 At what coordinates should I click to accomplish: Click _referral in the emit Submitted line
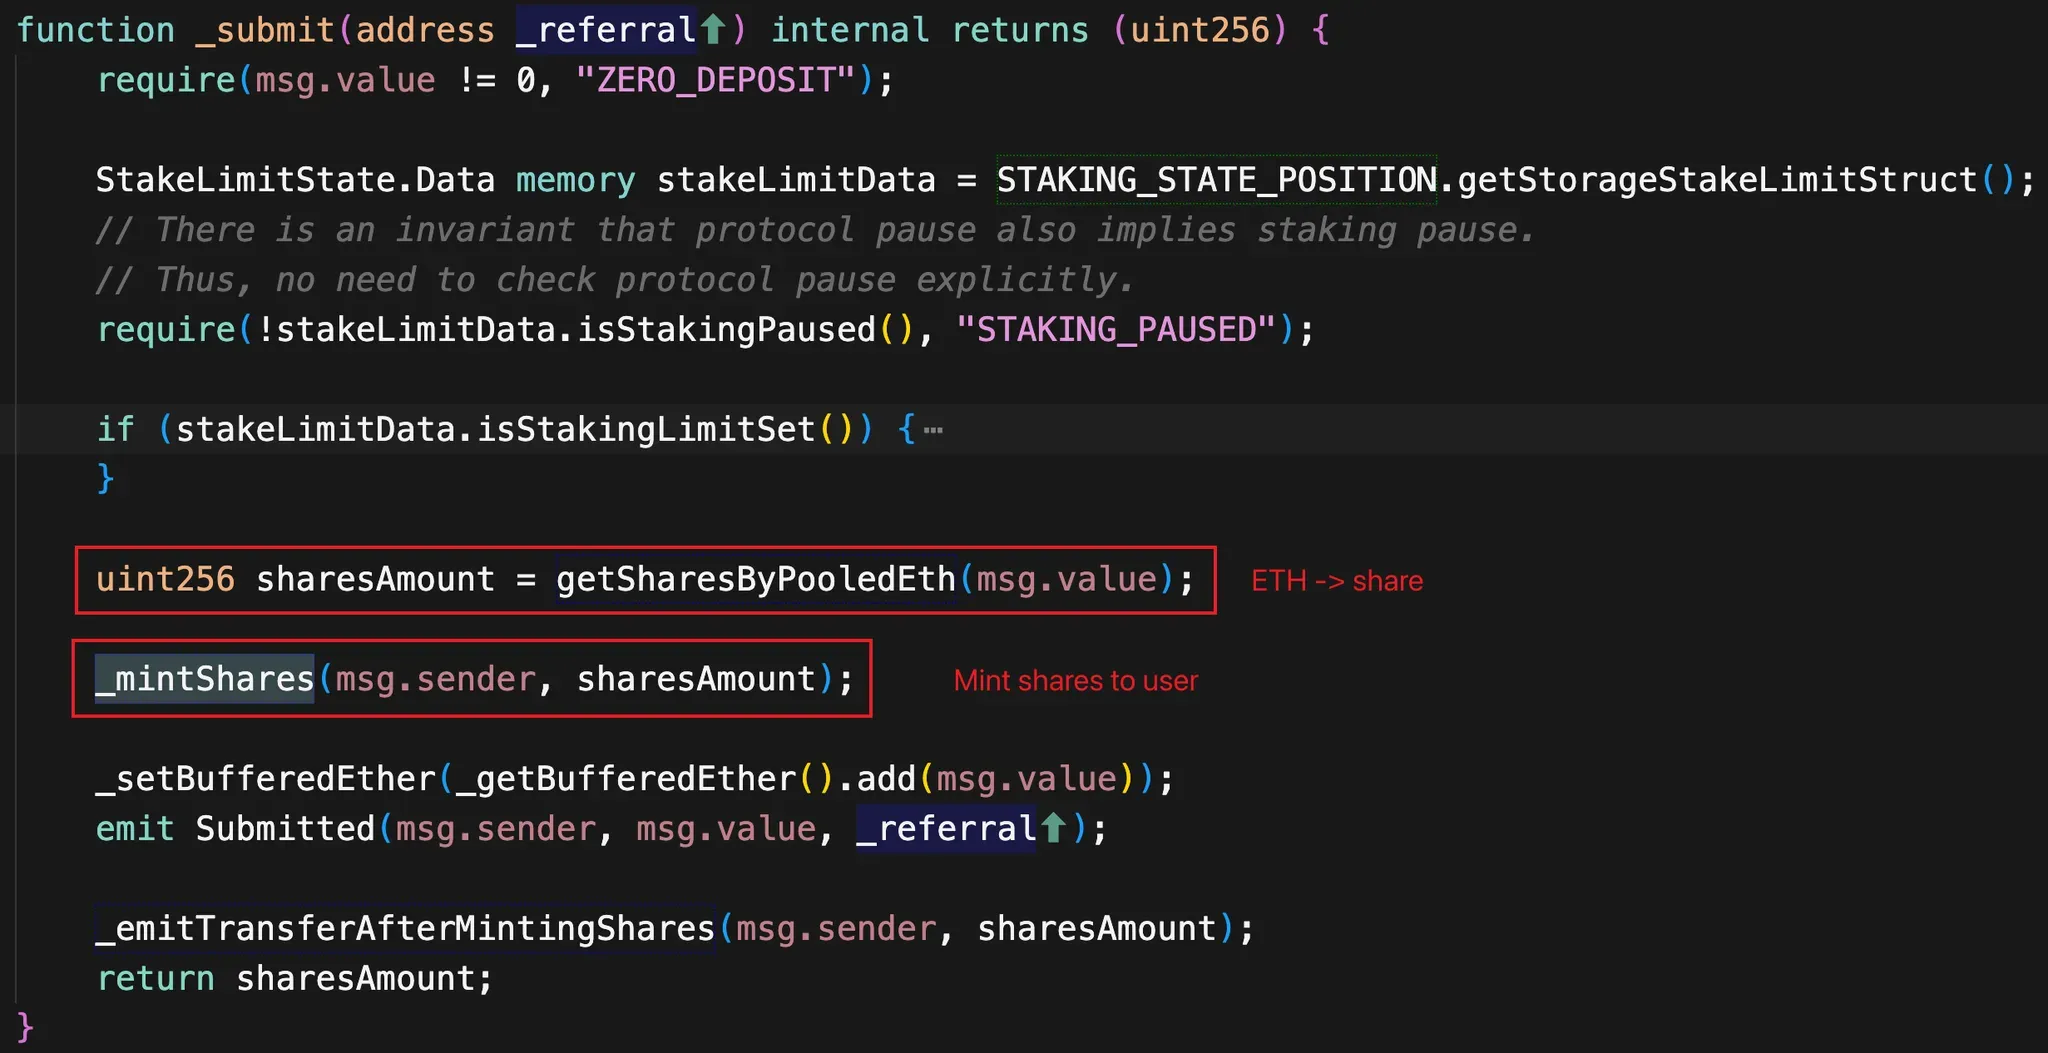tap(947, 829)
